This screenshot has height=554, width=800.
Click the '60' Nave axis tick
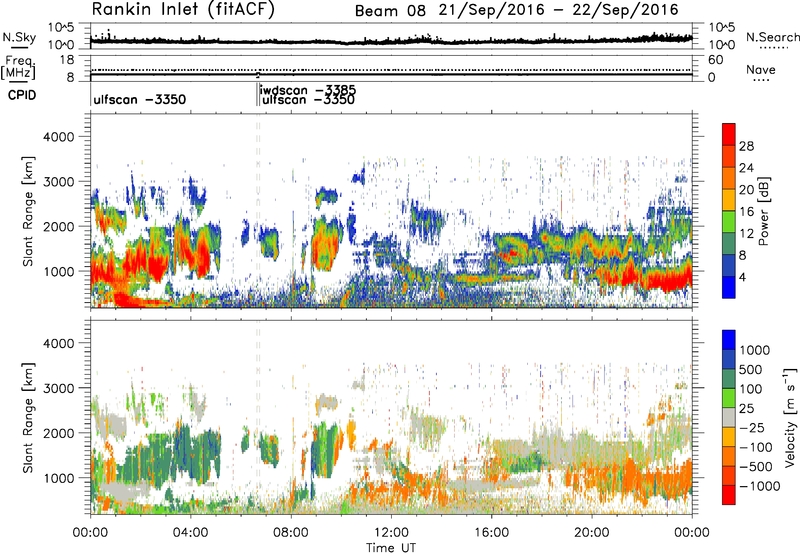715,60
